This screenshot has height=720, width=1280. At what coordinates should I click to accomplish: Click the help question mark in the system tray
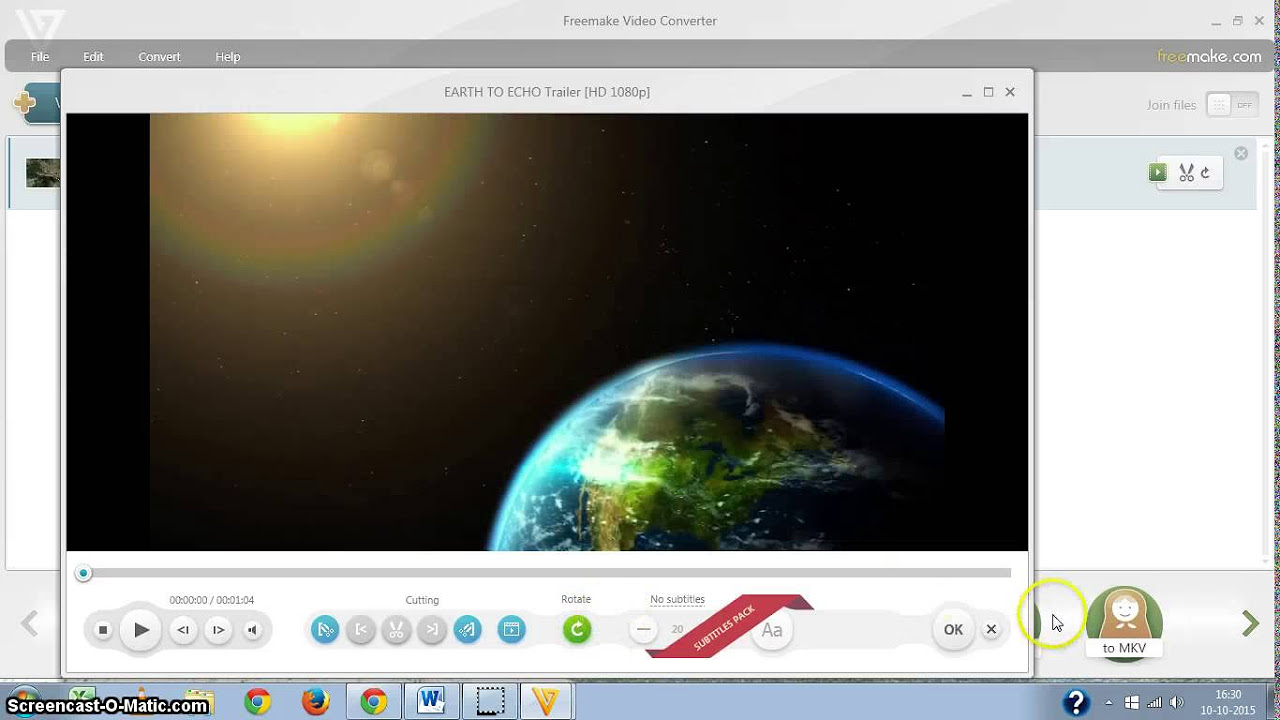[x=1075, y=702]
